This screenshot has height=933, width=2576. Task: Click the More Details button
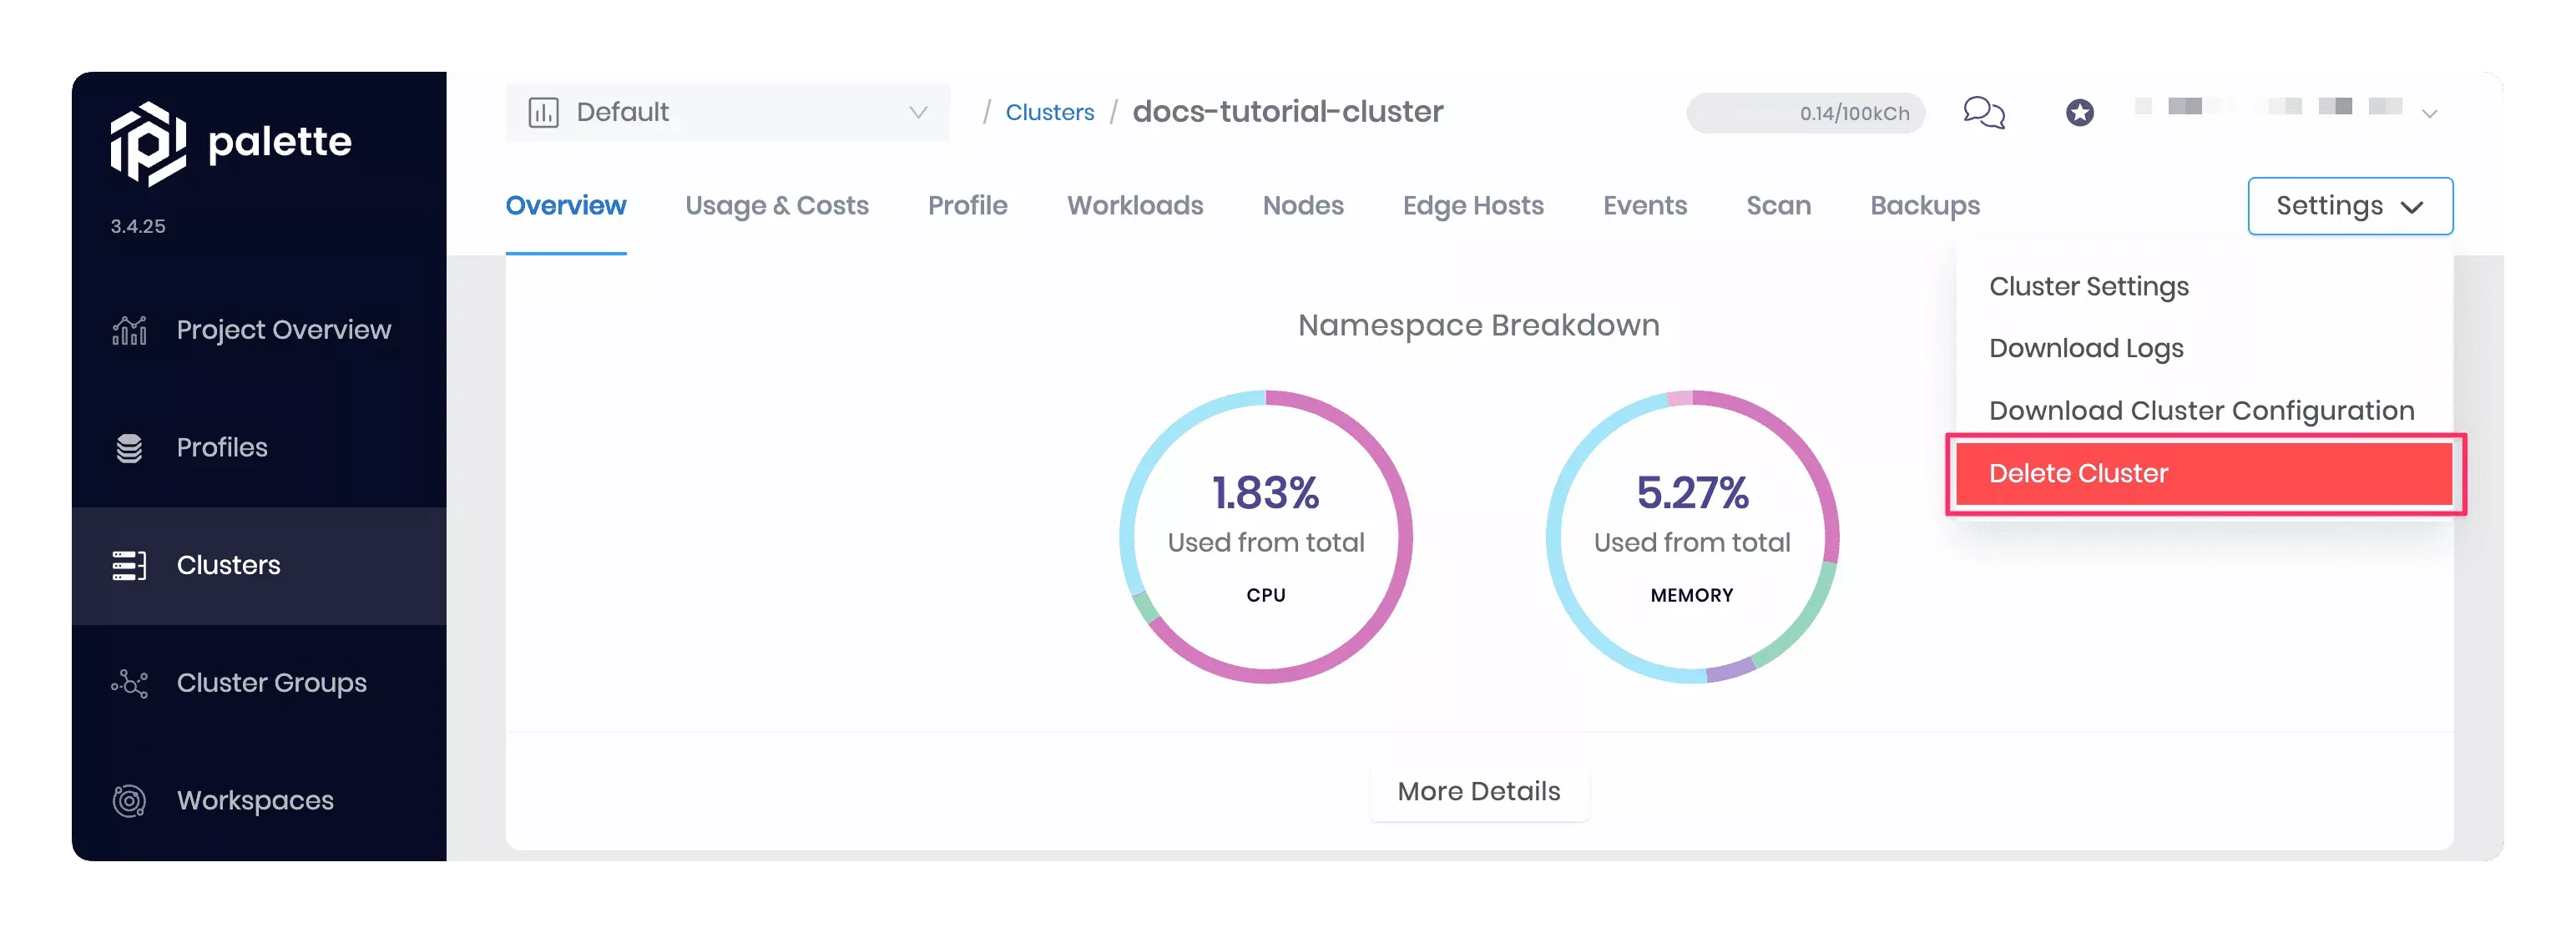(1478, 791)
